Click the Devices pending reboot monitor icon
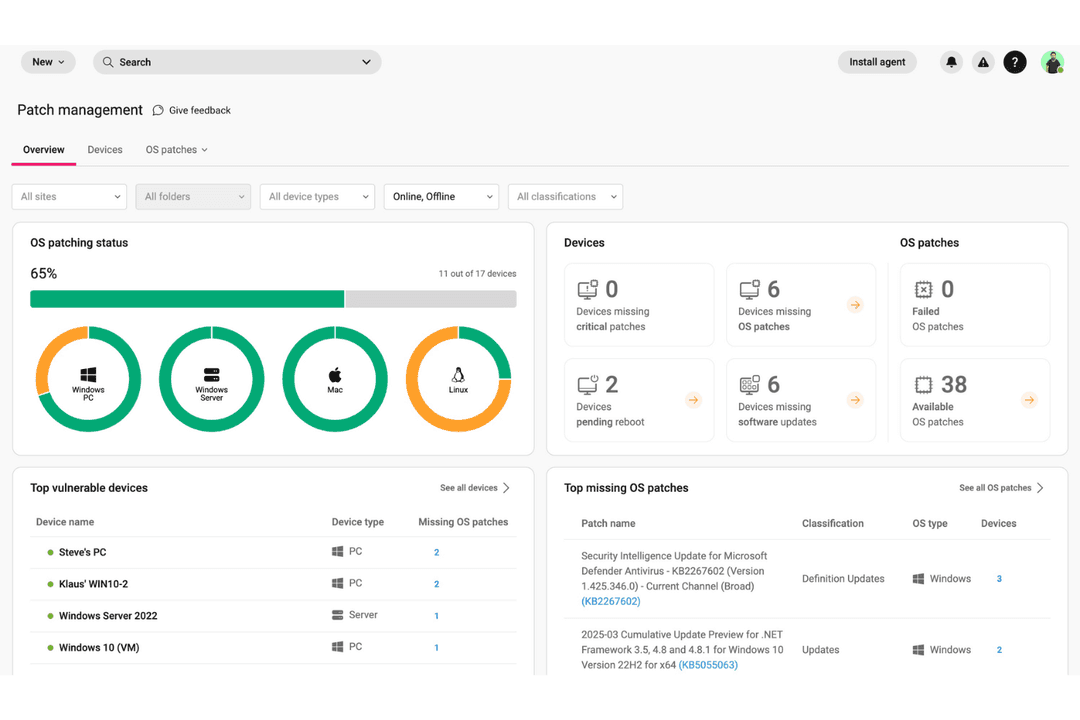The width and height of the screenshot is (1080, 720). [588, 384]
